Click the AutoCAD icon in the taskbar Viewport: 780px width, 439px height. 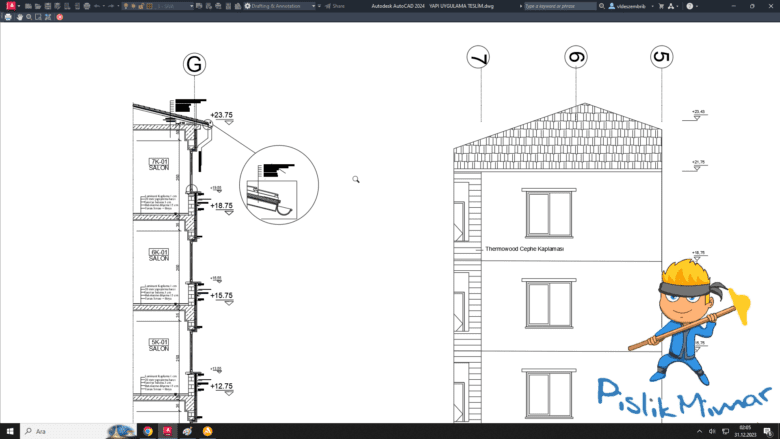(x=168, y=431)
